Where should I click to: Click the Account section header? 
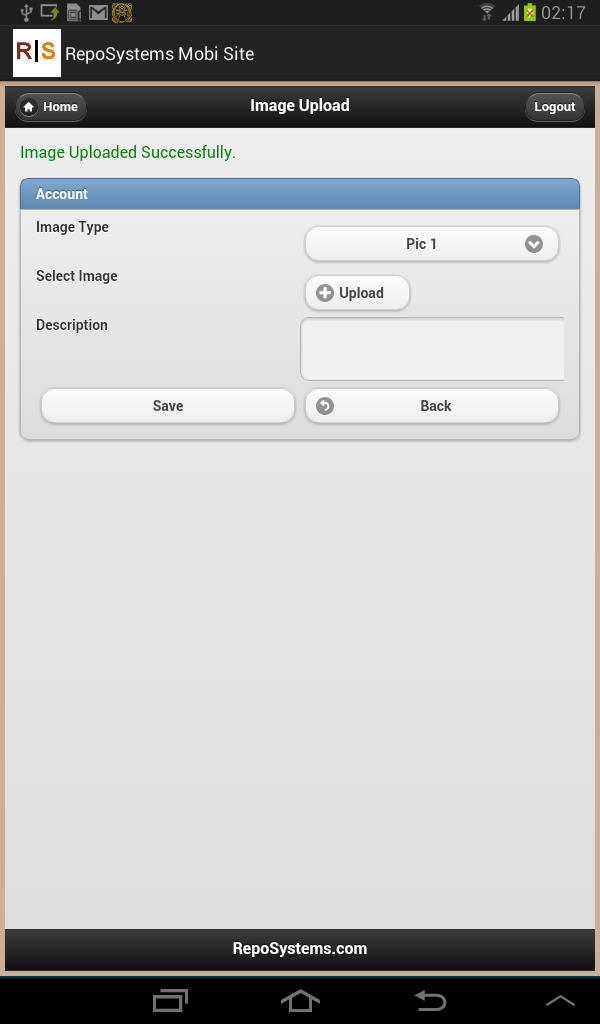[300, 194]
